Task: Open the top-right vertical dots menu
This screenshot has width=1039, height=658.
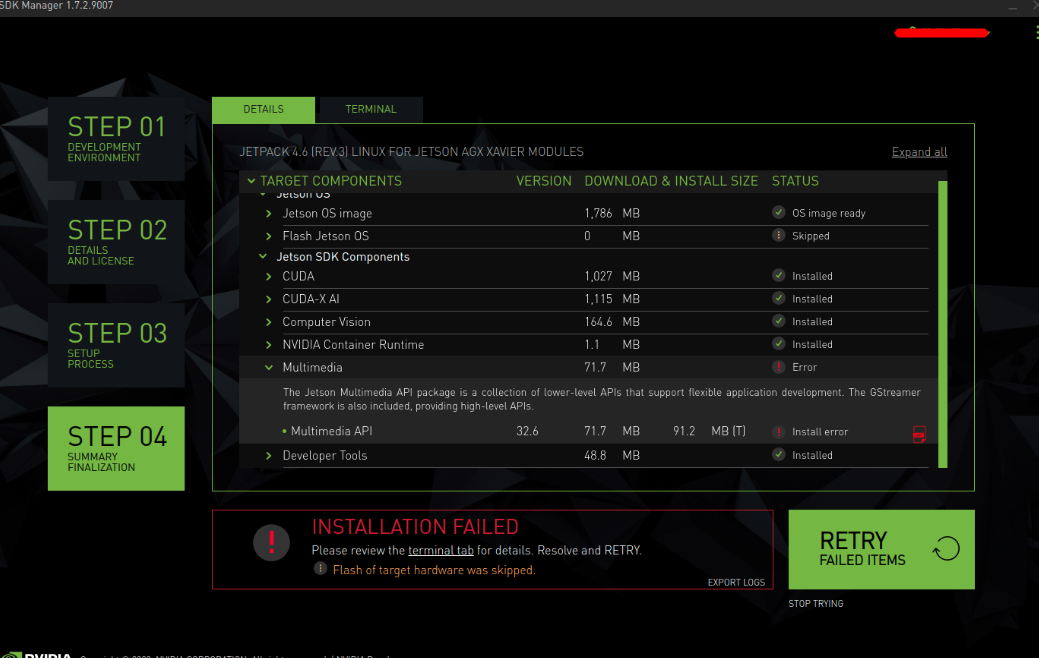Action: coord(1036,32)
